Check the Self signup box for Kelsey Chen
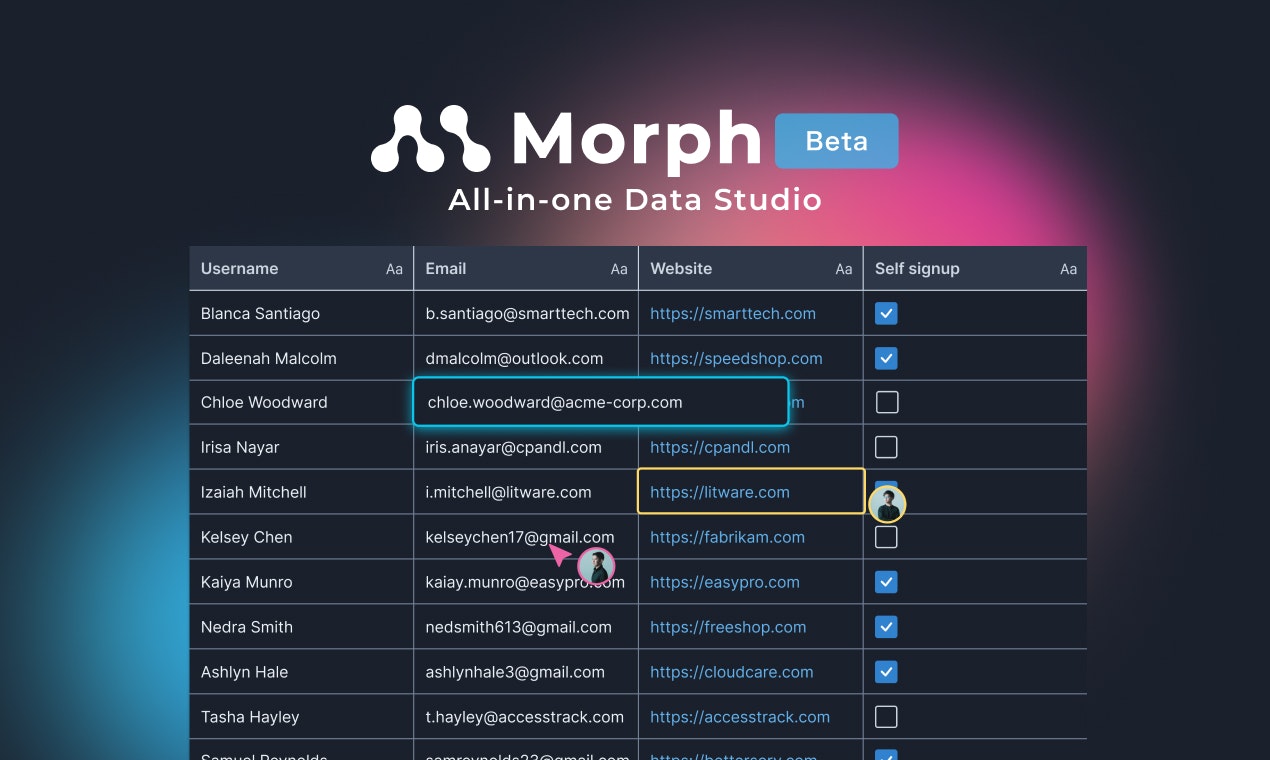The height and width of the screenshot is (760, 1270). (x=886, y=536)
